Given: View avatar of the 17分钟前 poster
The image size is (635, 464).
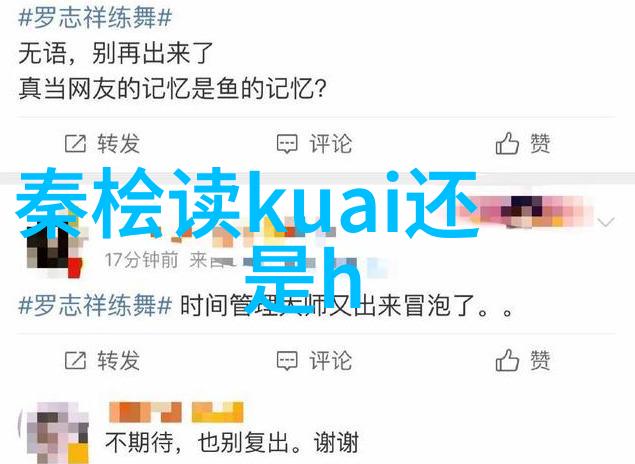Looking at the screenshot, I should [53, 247].
